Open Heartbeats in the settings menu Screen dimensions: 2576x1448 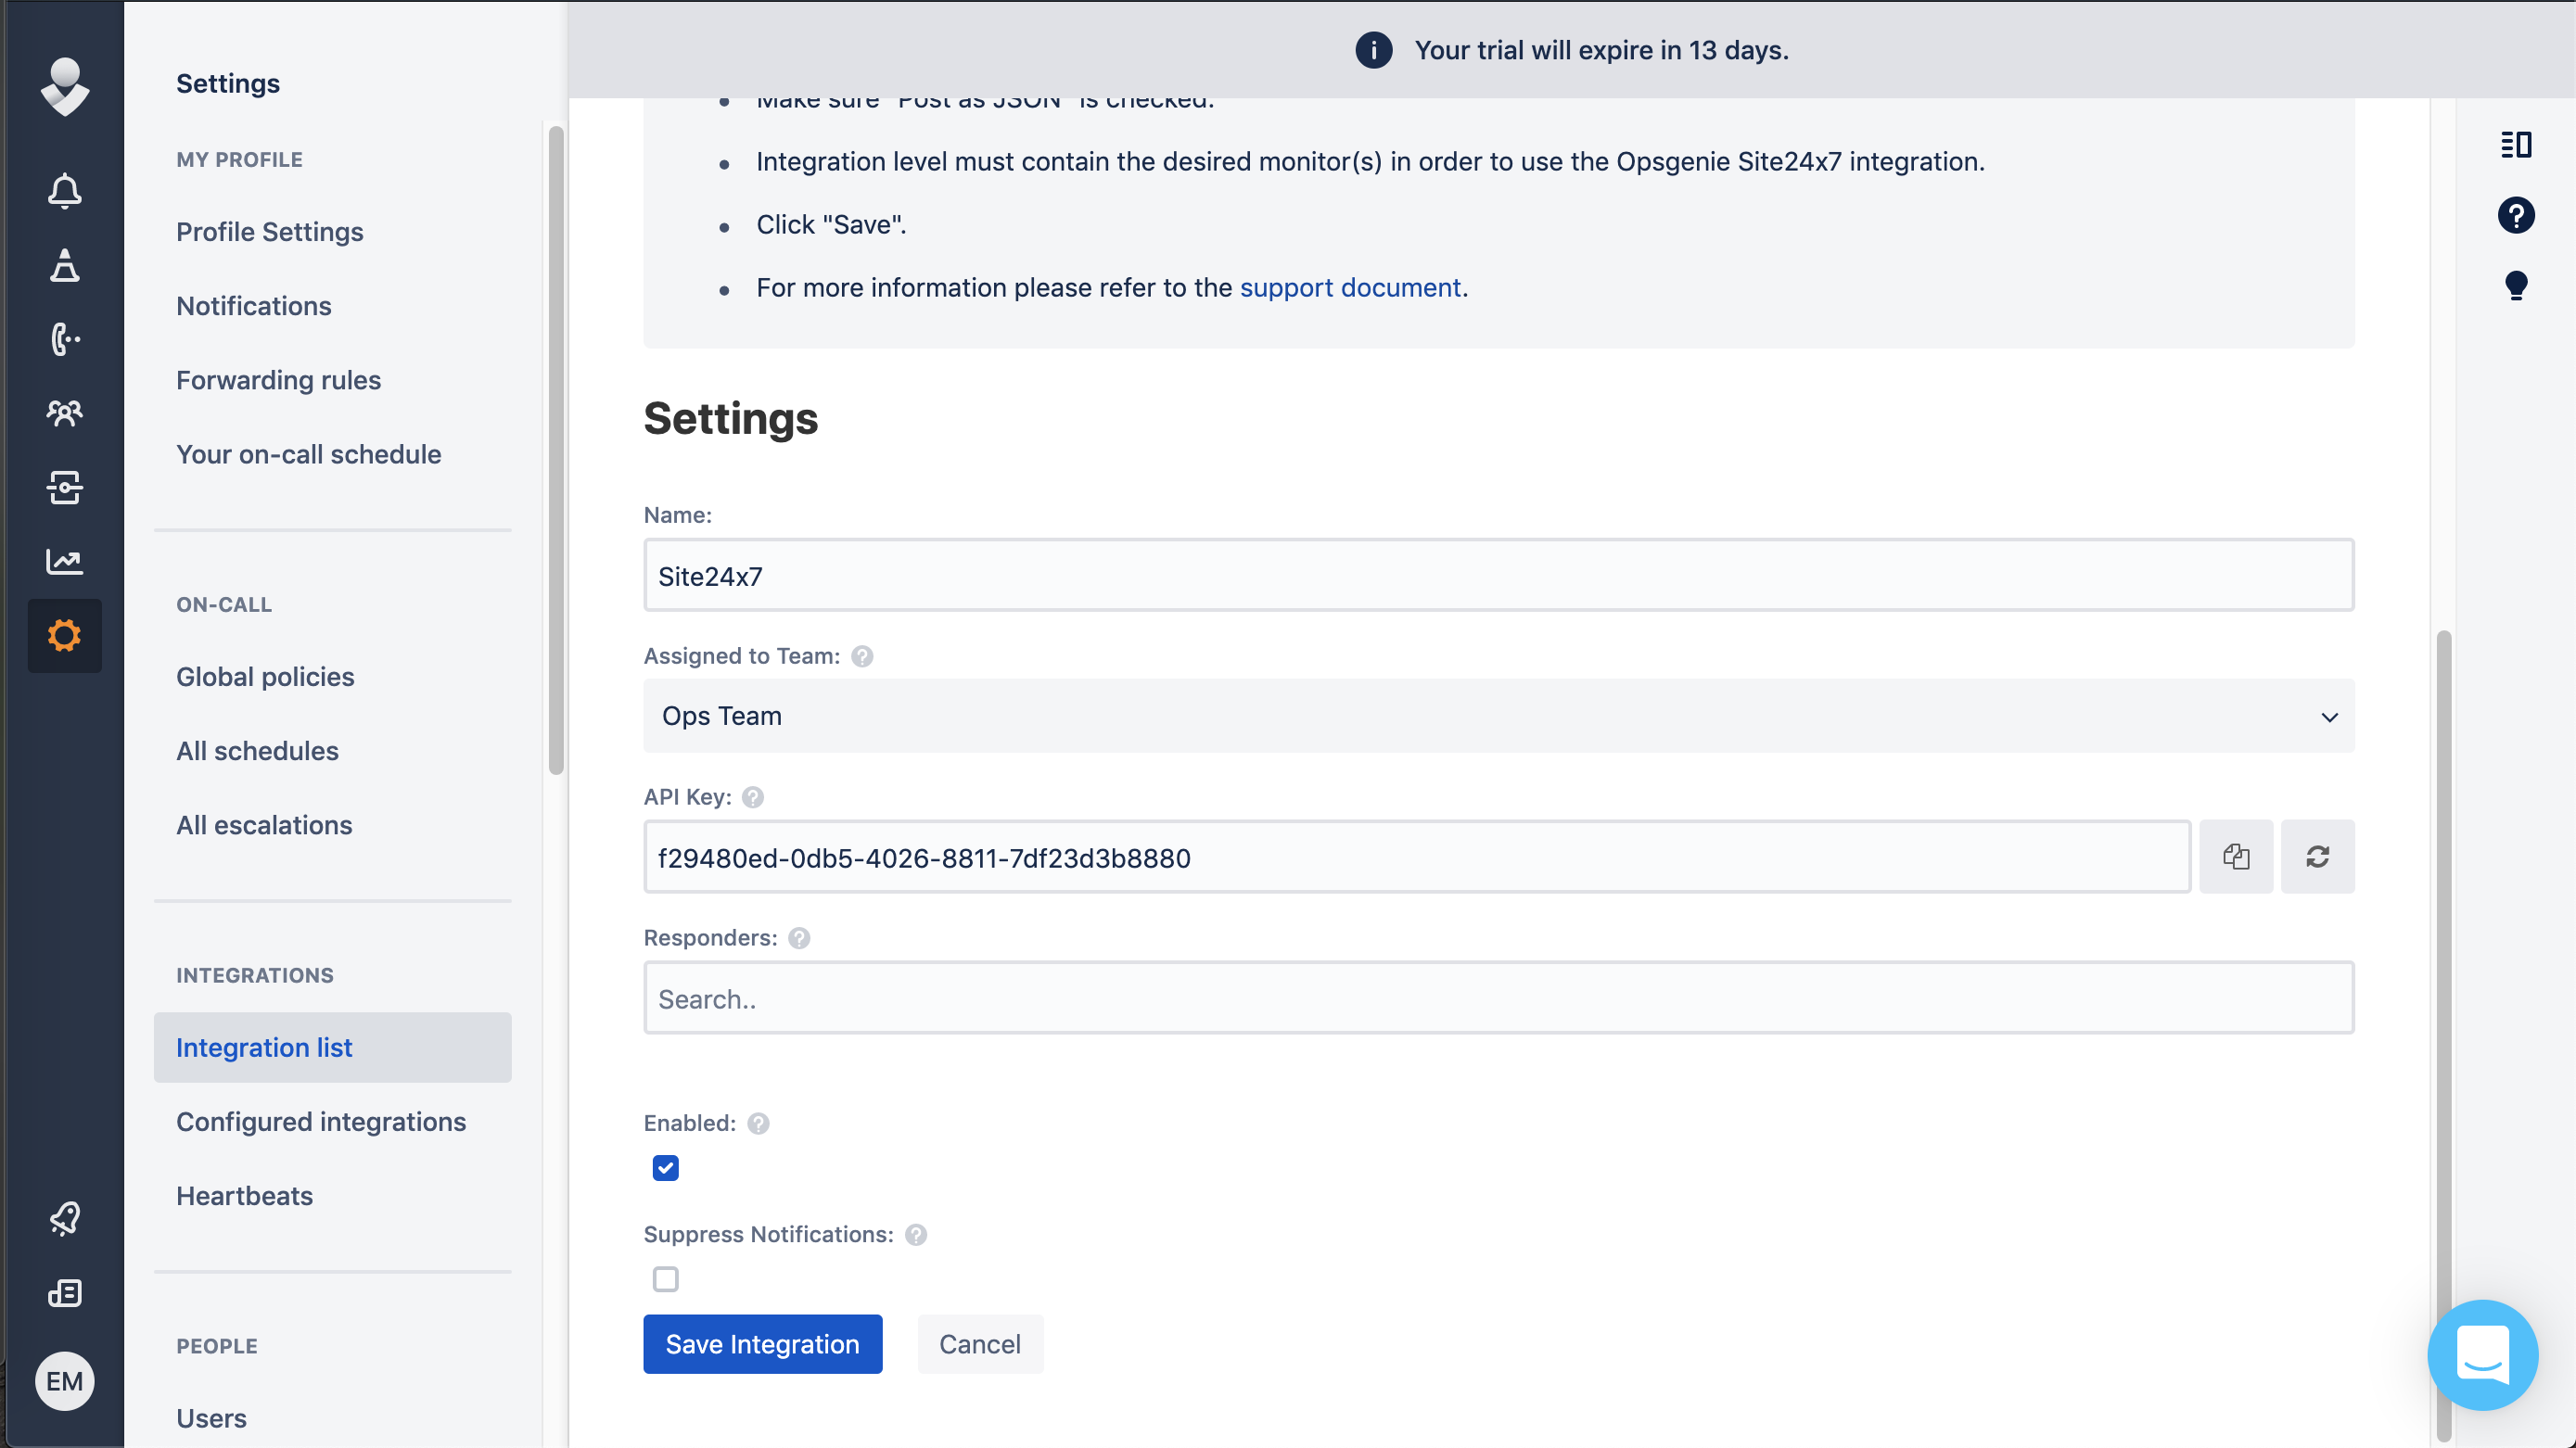coord(244,1195)
